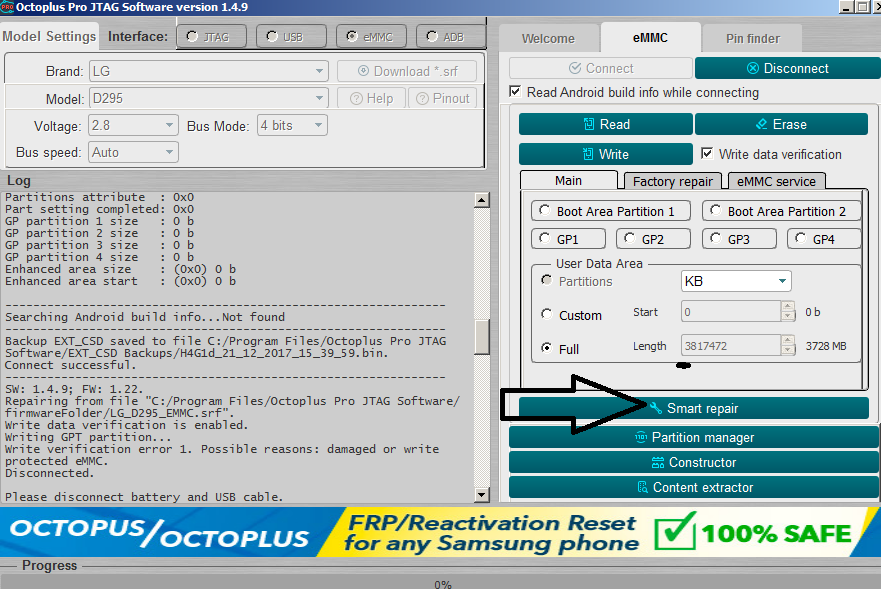This screenshot has width=881, height=589.
Task: Decrease the Length value with down arrow
Action: (788, 350)
